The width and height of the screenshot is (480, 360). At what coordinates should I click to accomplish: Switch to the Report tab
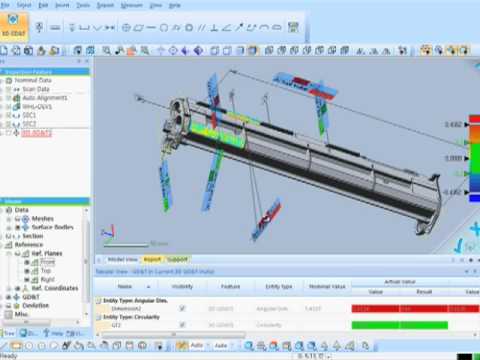[152, 259]
